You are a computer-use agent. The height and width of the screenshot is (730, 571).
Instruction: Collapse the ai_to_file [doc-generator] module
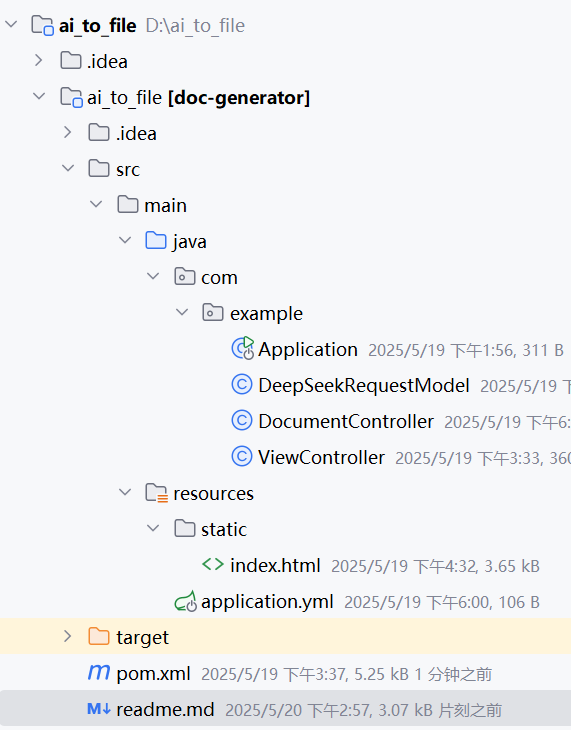coord(39,96)
